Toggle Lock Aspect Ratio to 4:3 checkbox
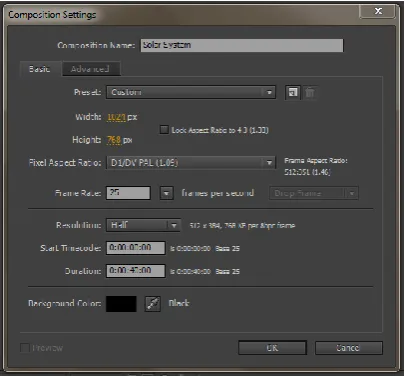 [x=164, y=129]
